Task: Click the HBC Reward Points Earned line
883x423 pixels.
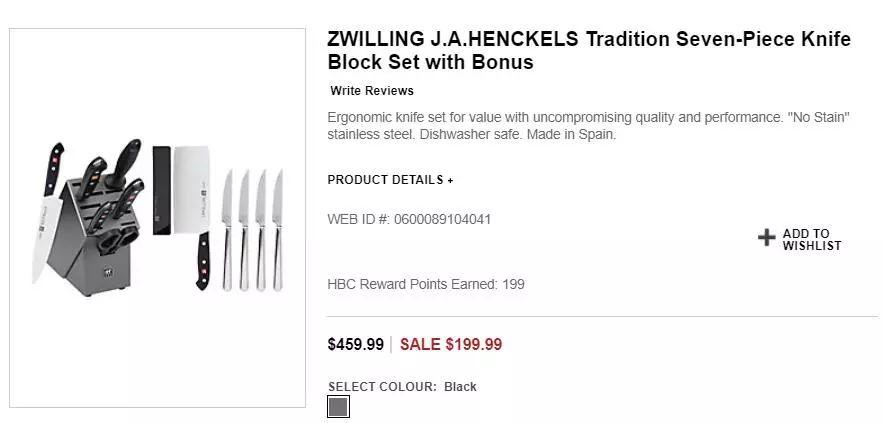Action: pos(426,284)
